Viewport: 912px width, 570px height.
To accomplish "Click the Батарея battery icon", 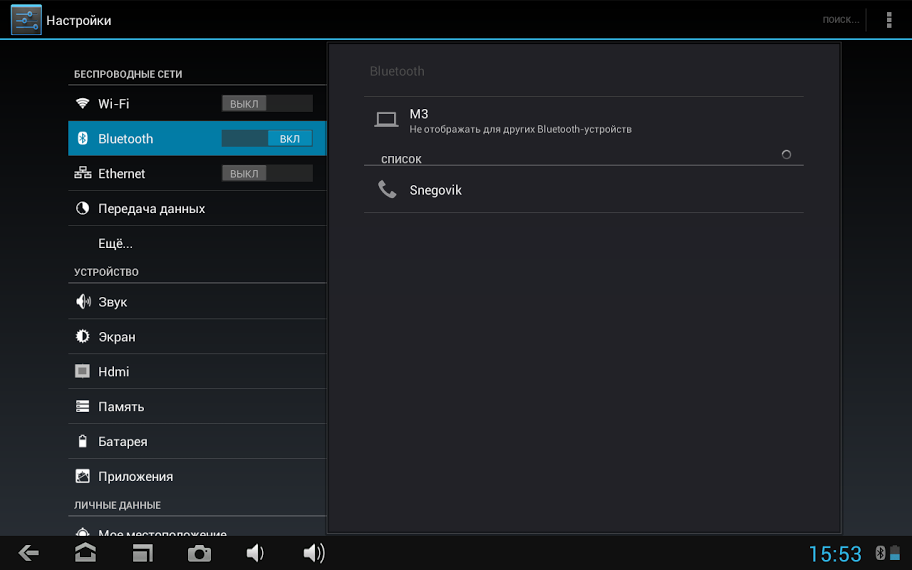I will pyautogui.click(x=83, y=441).
